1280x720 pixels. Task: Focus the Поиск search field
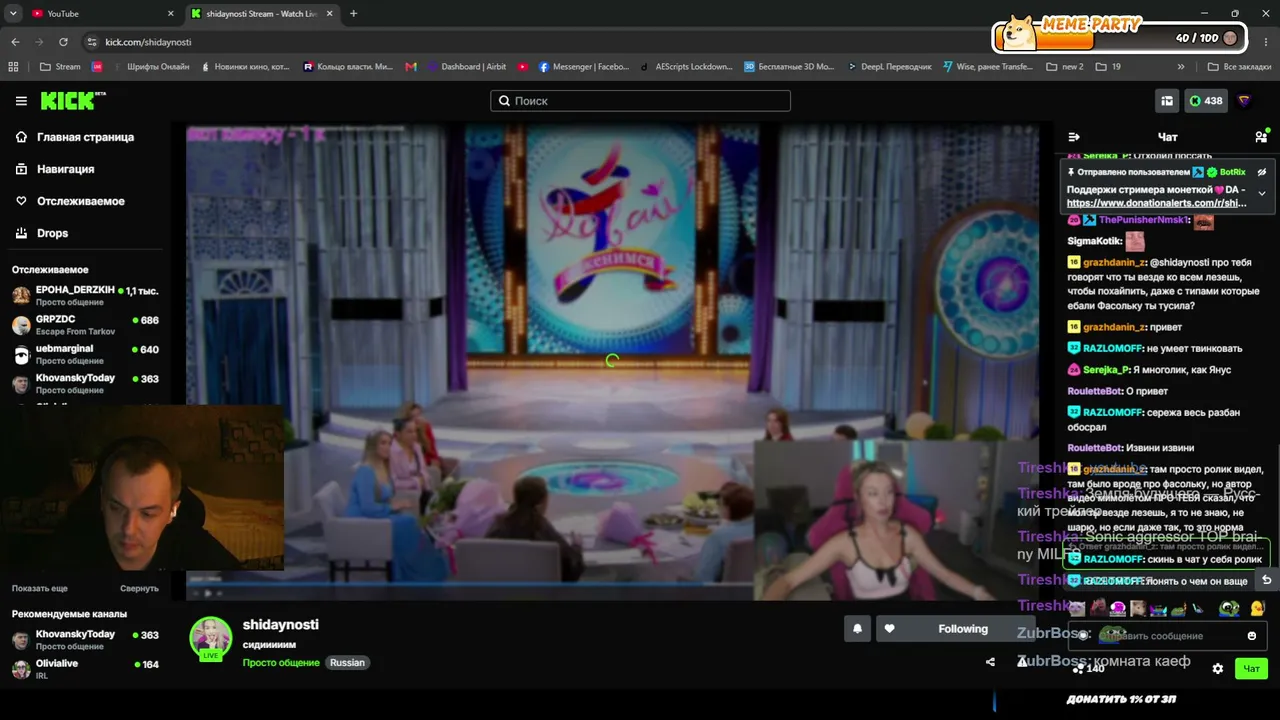pos(640,101)
